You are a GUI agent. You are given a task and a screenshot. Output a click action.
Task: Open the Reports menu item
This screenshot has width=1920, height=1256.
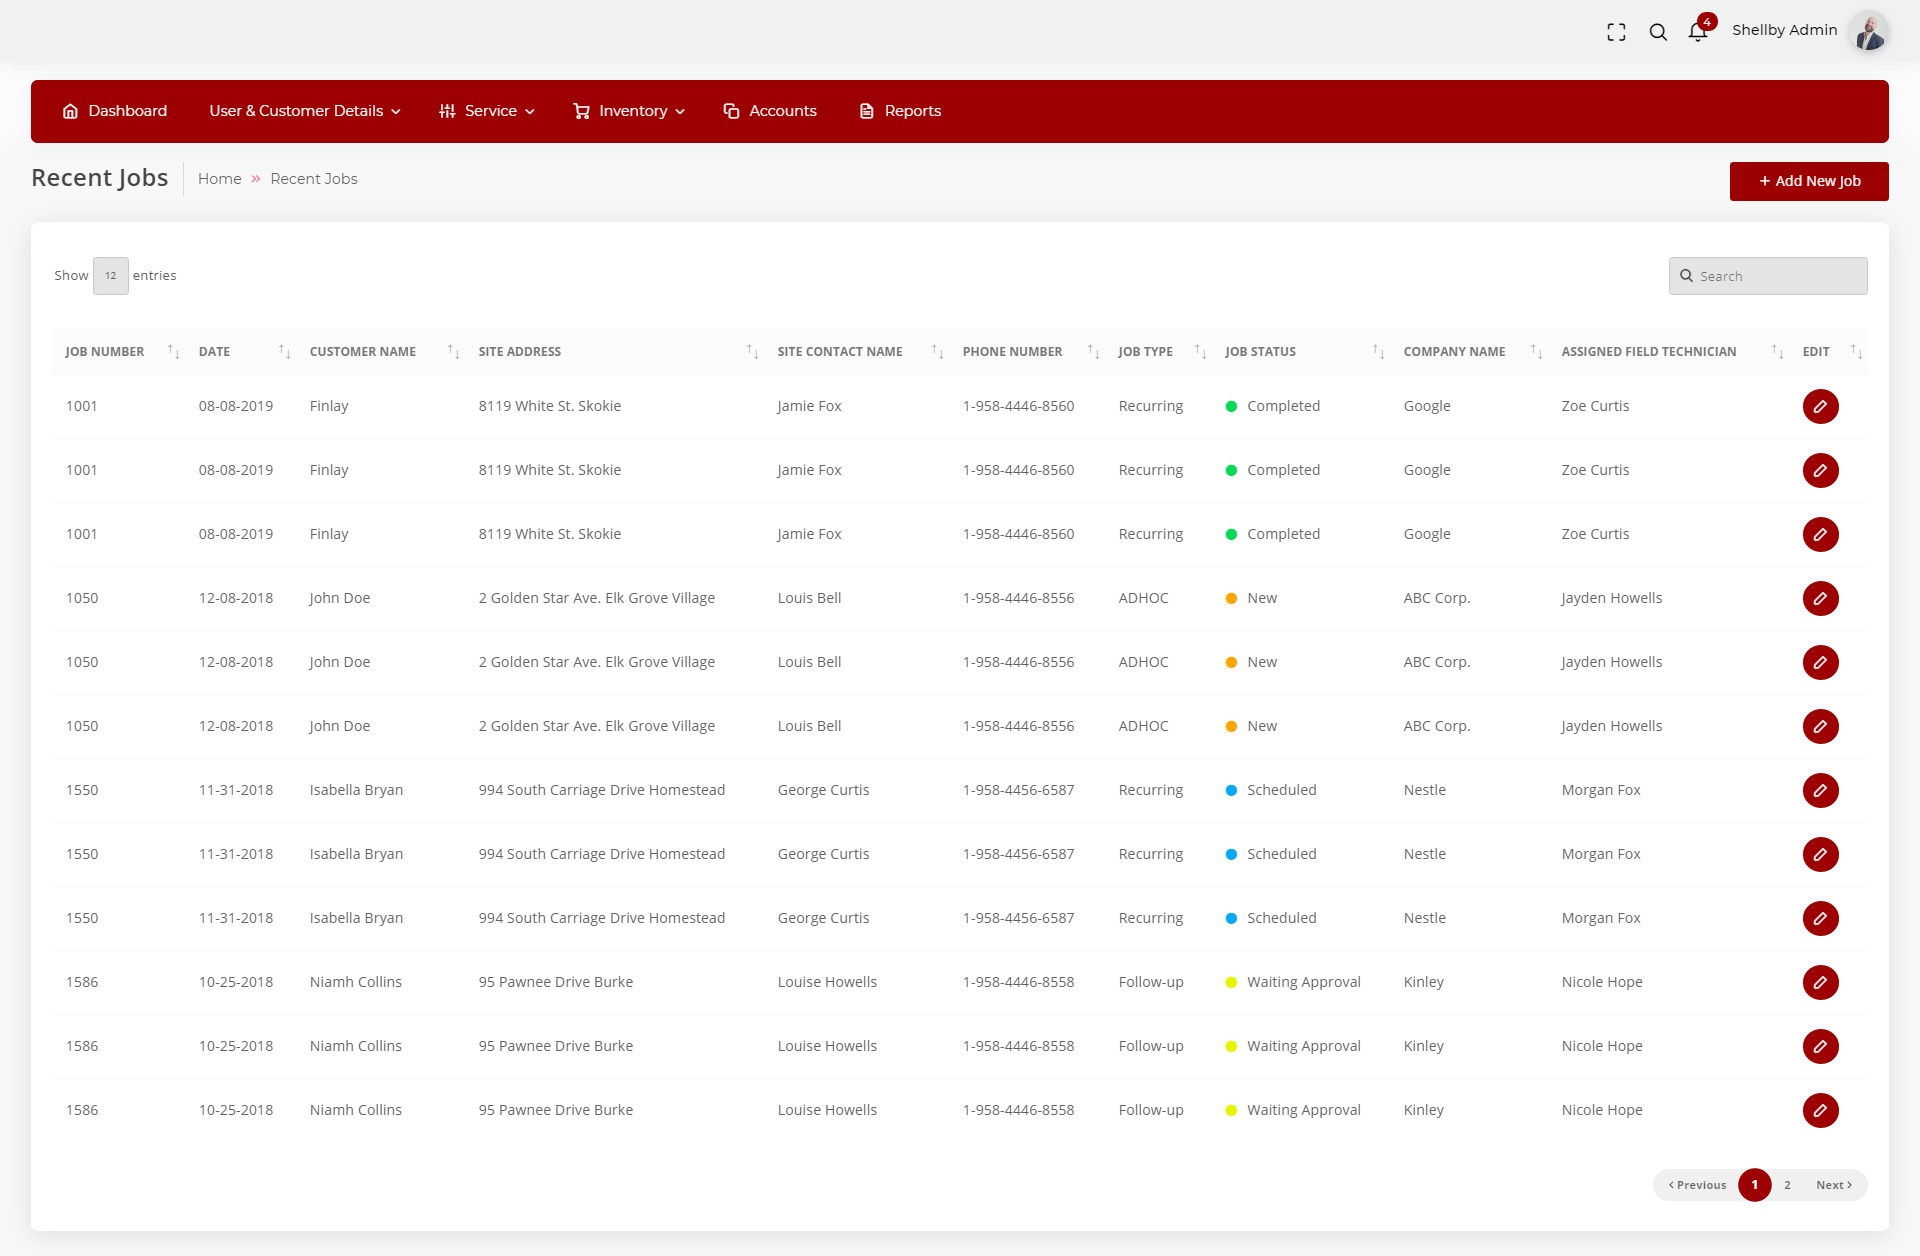click(900, 111)
